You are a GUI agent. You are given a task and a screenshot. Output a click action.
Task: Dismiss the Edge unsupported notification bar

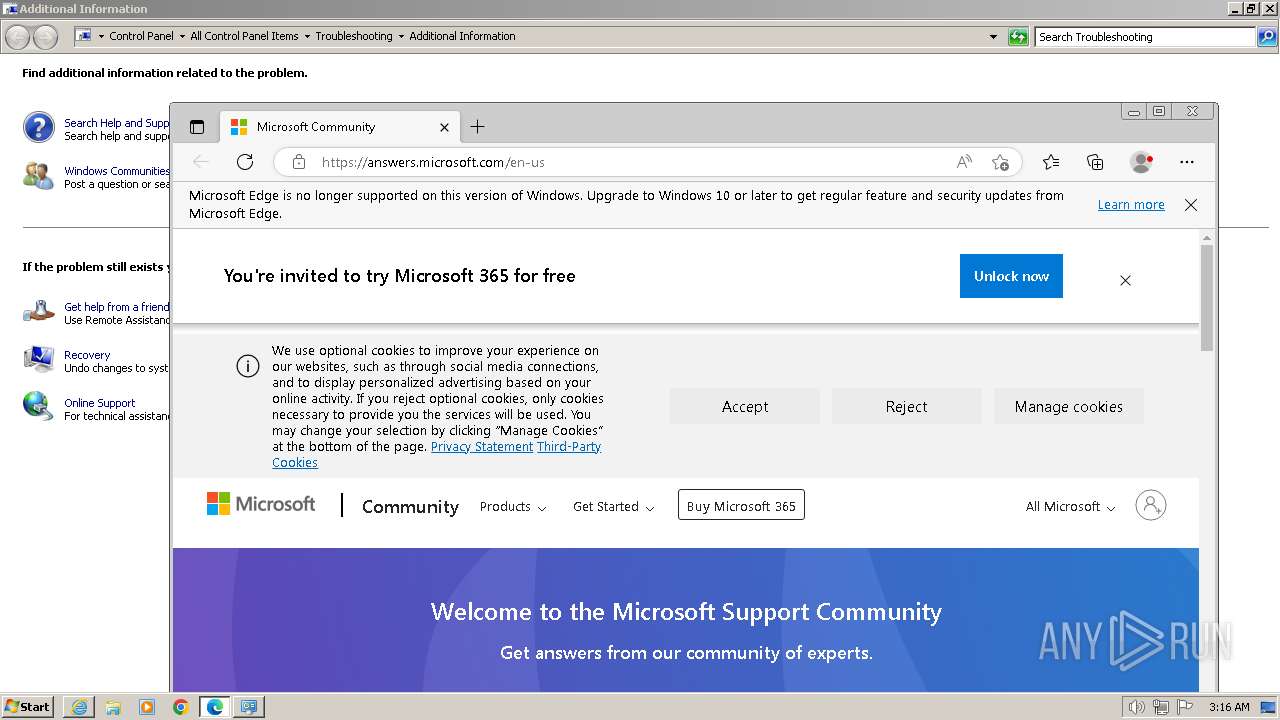(1190, 205)
